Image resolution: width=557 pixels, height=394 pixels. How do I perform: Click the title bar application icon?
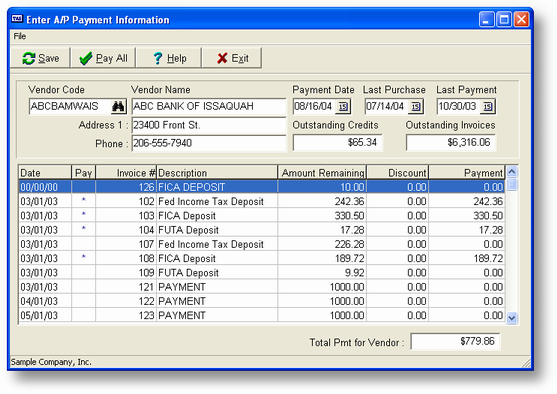17,19
